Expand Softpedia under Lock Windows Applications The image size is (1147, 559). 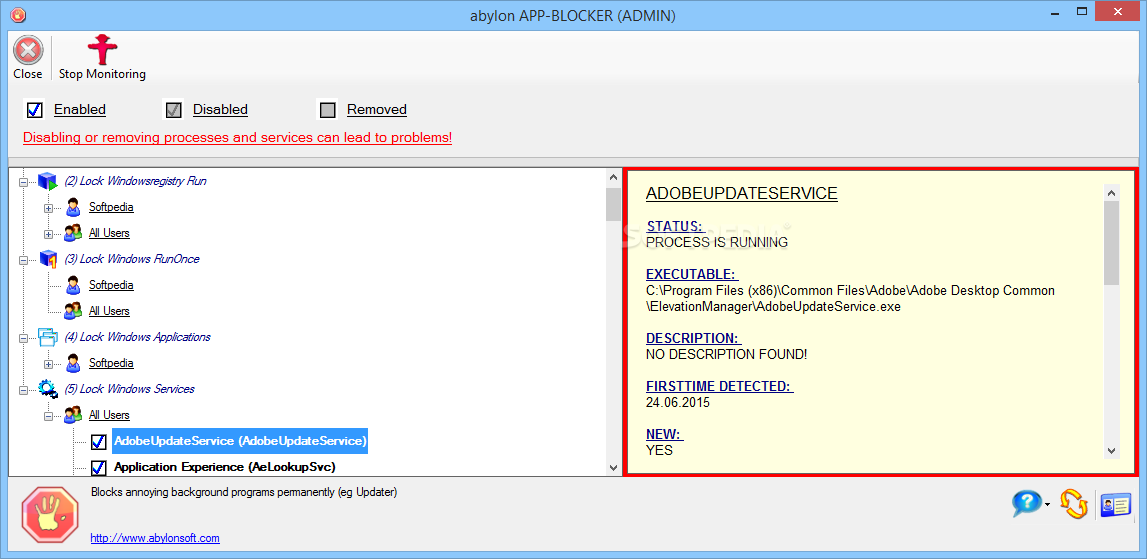(49, 364)
